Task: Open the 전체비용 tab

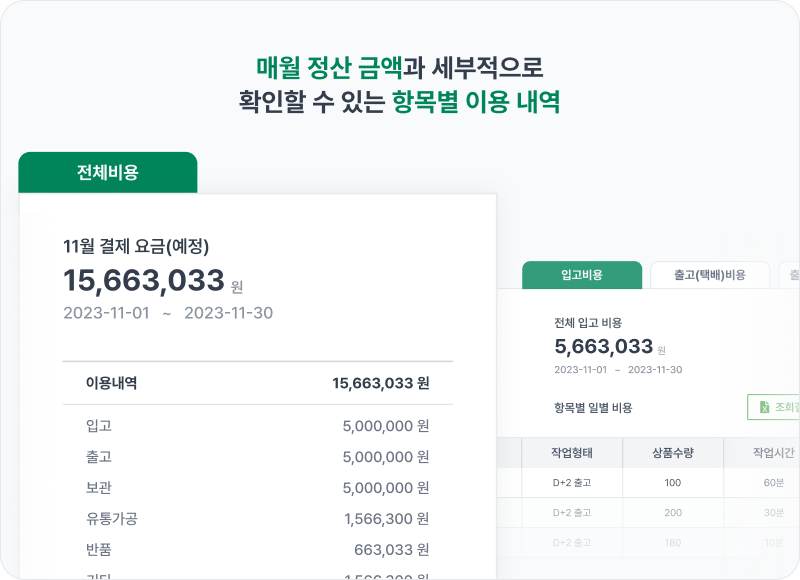Action: coord(108,172)
